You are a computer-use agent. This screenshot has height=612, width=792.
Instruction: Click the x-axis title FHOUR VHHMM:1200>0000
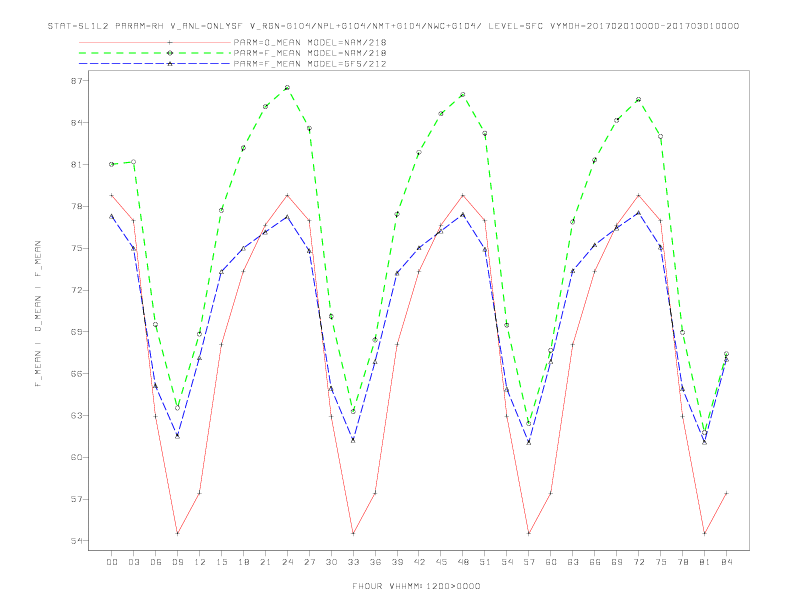click(416, 586)
